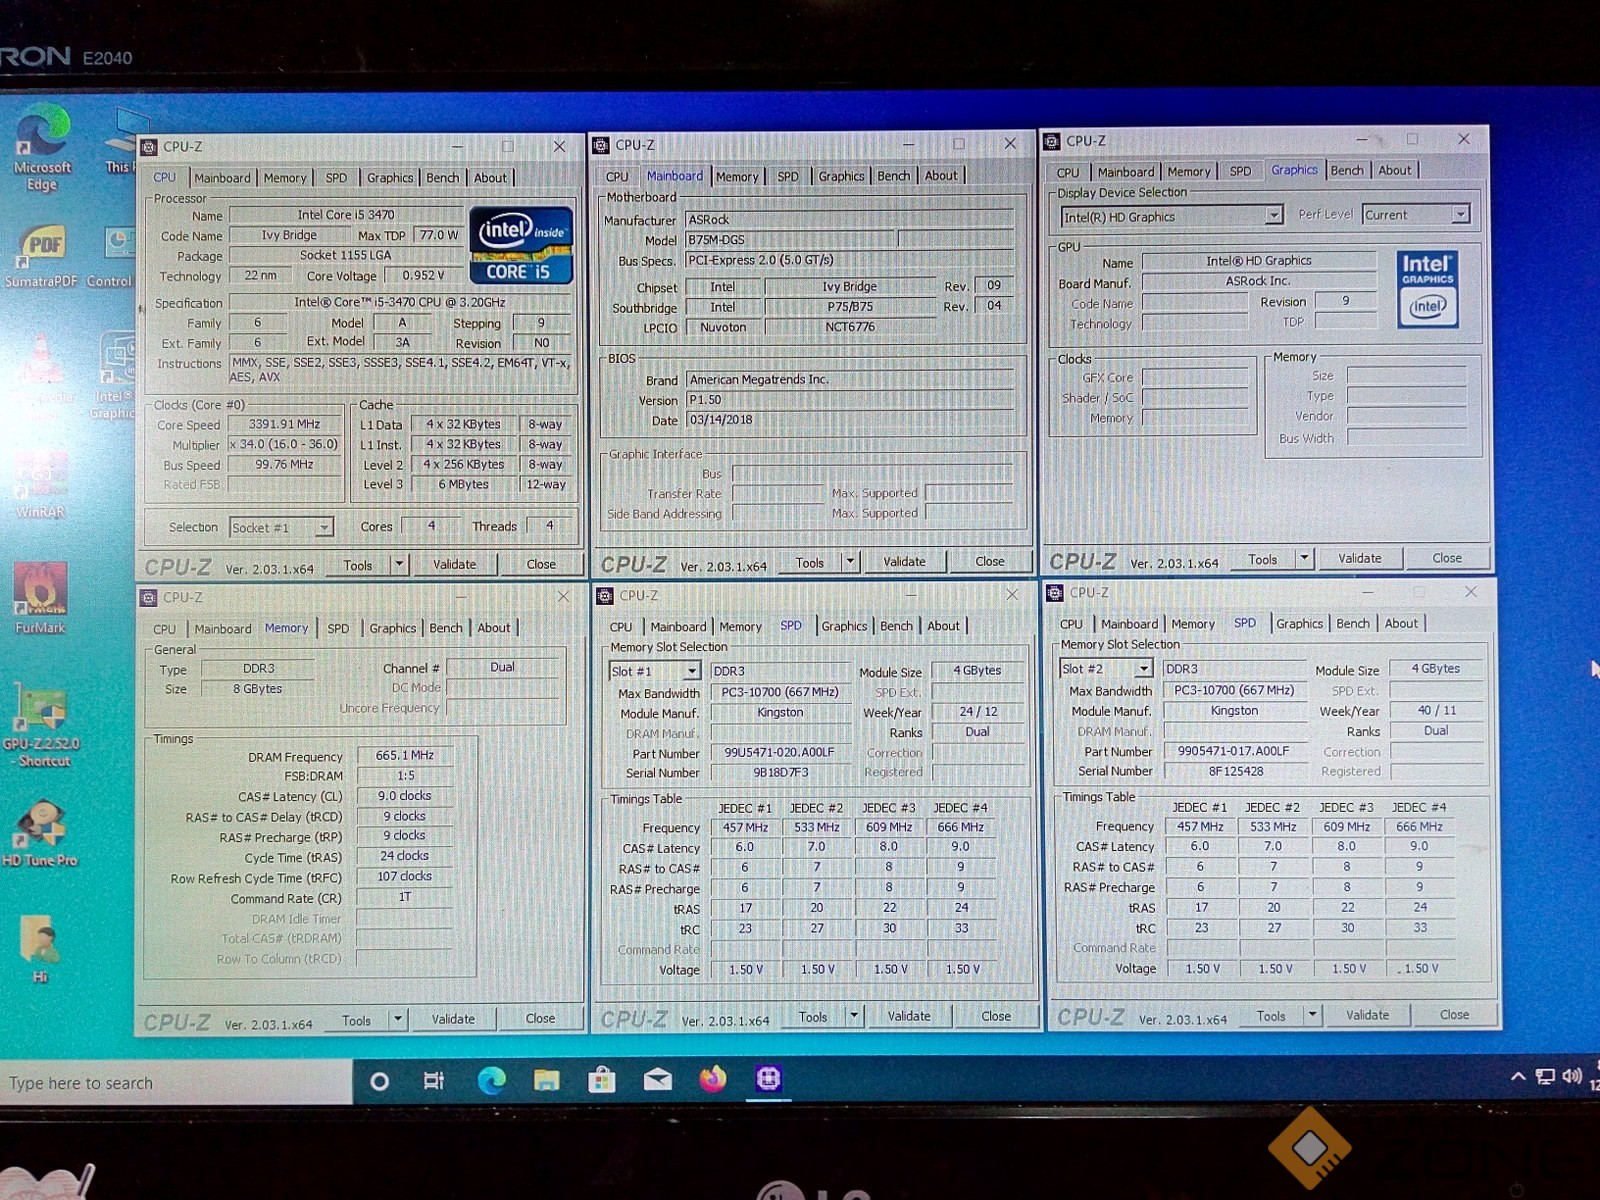
Task: Open Microsoft Store from the taskbar
Action: 601,1080
